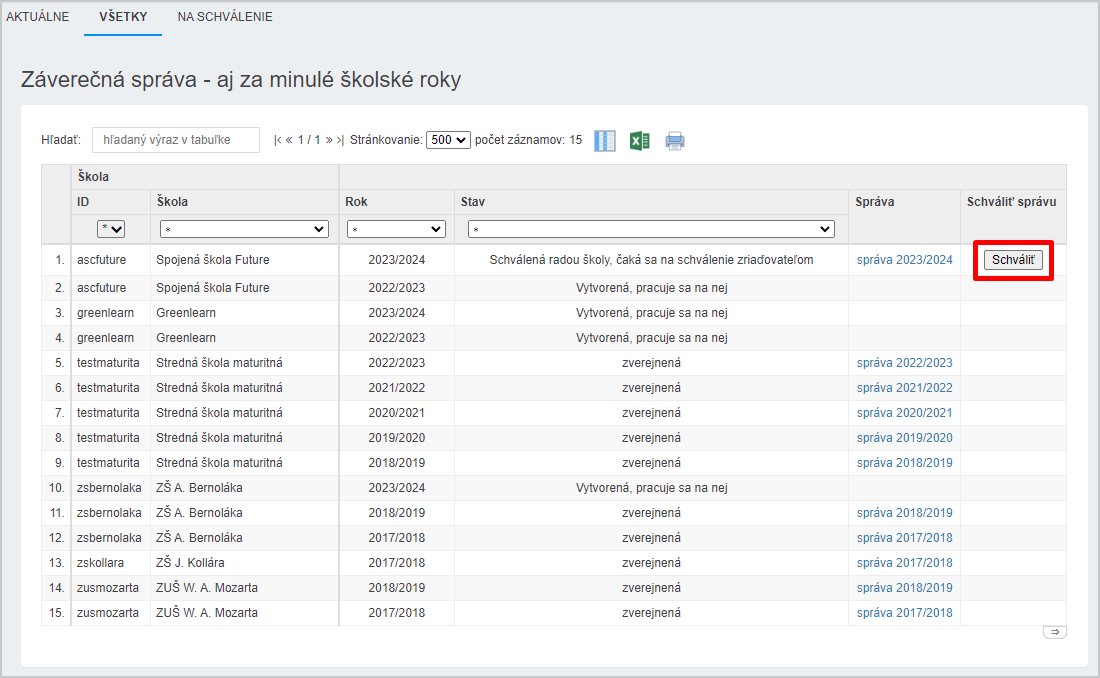Open správa 2022/2023 for Stredná škola maturitná
The height and width of the screenshot is (678, 1100).
pyautogui.click(x=904, y=363)
